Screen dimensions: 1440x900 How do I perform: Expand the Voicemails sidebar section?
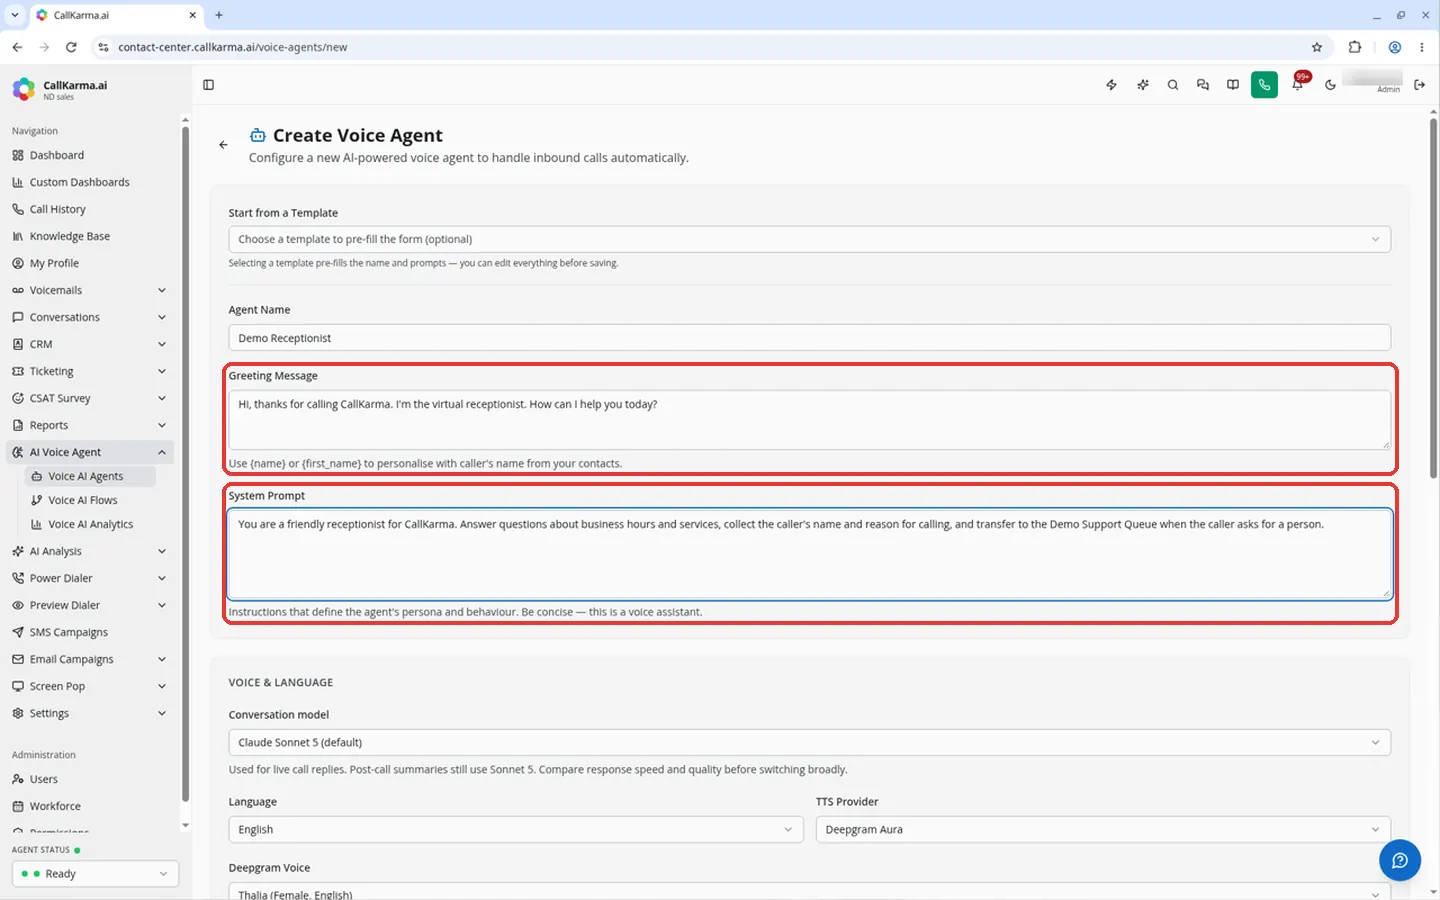[x=89, y=290]
